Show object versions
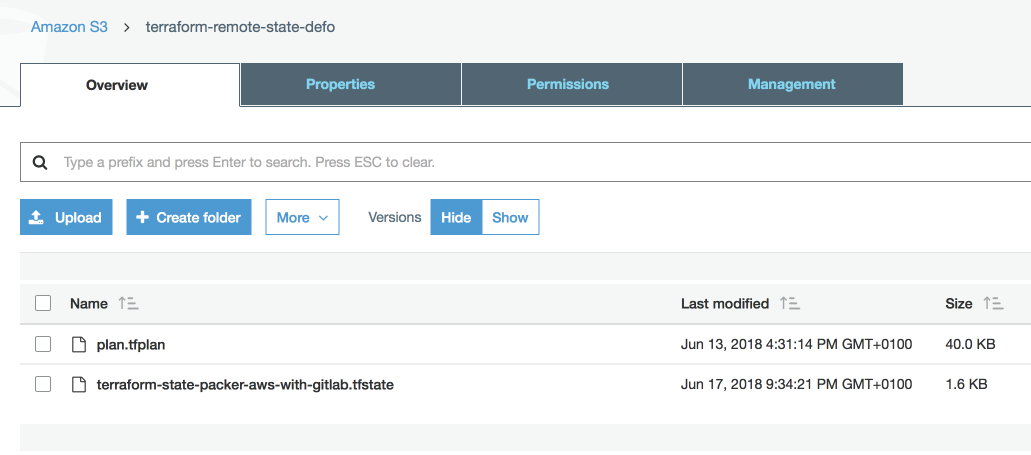 tap(510, 217)
